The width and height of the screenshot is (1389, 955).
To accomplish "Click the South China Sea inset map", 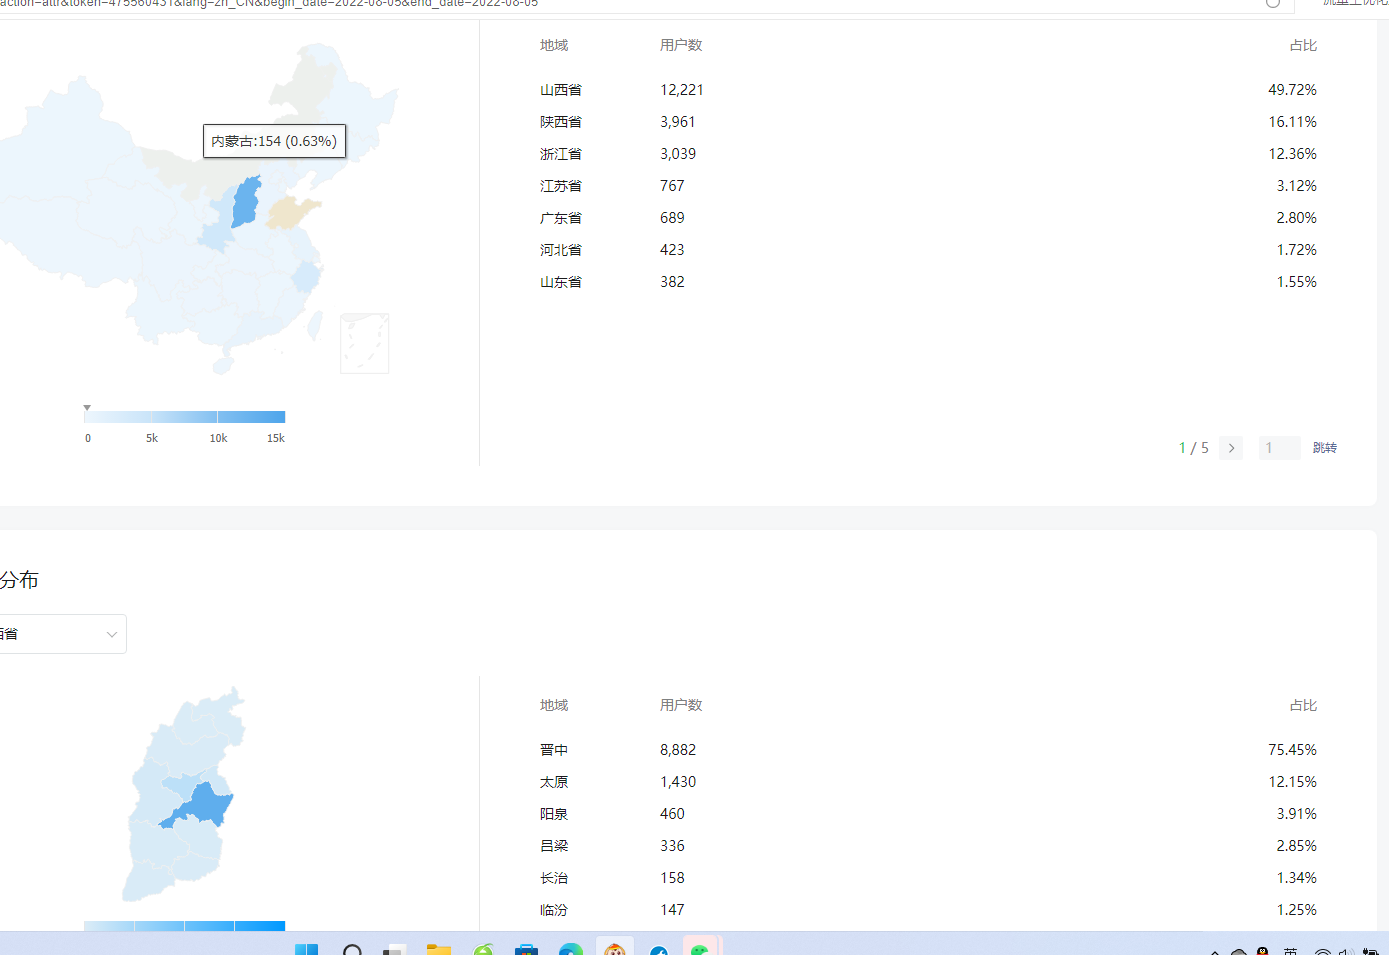I will coord(364,343).
